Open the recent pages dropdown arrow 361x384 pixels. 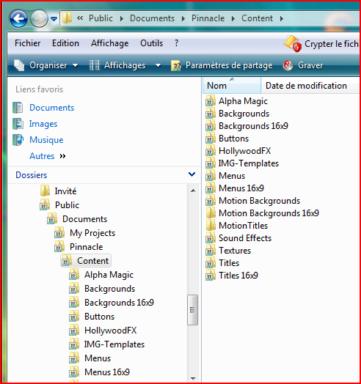(54, 19)
